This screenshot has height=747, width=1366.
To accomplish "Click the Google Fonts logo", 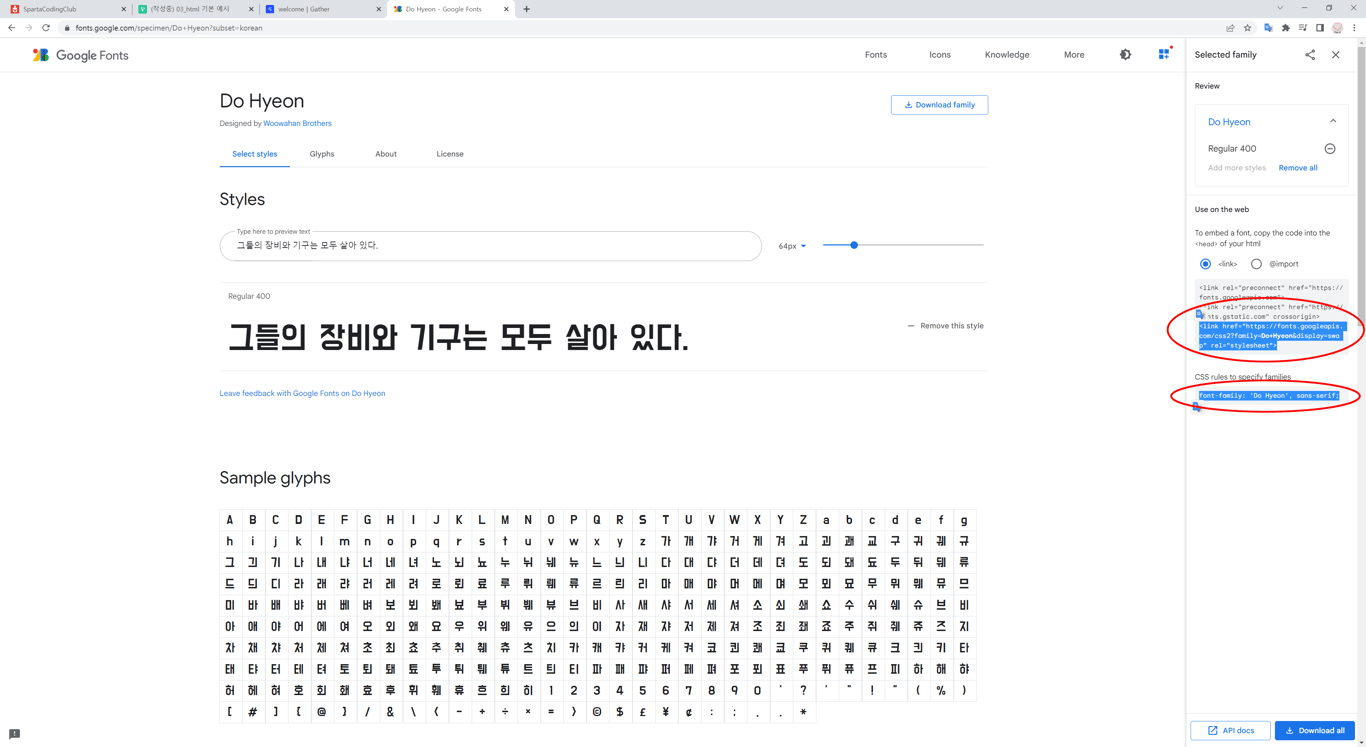I will (80, 55).
